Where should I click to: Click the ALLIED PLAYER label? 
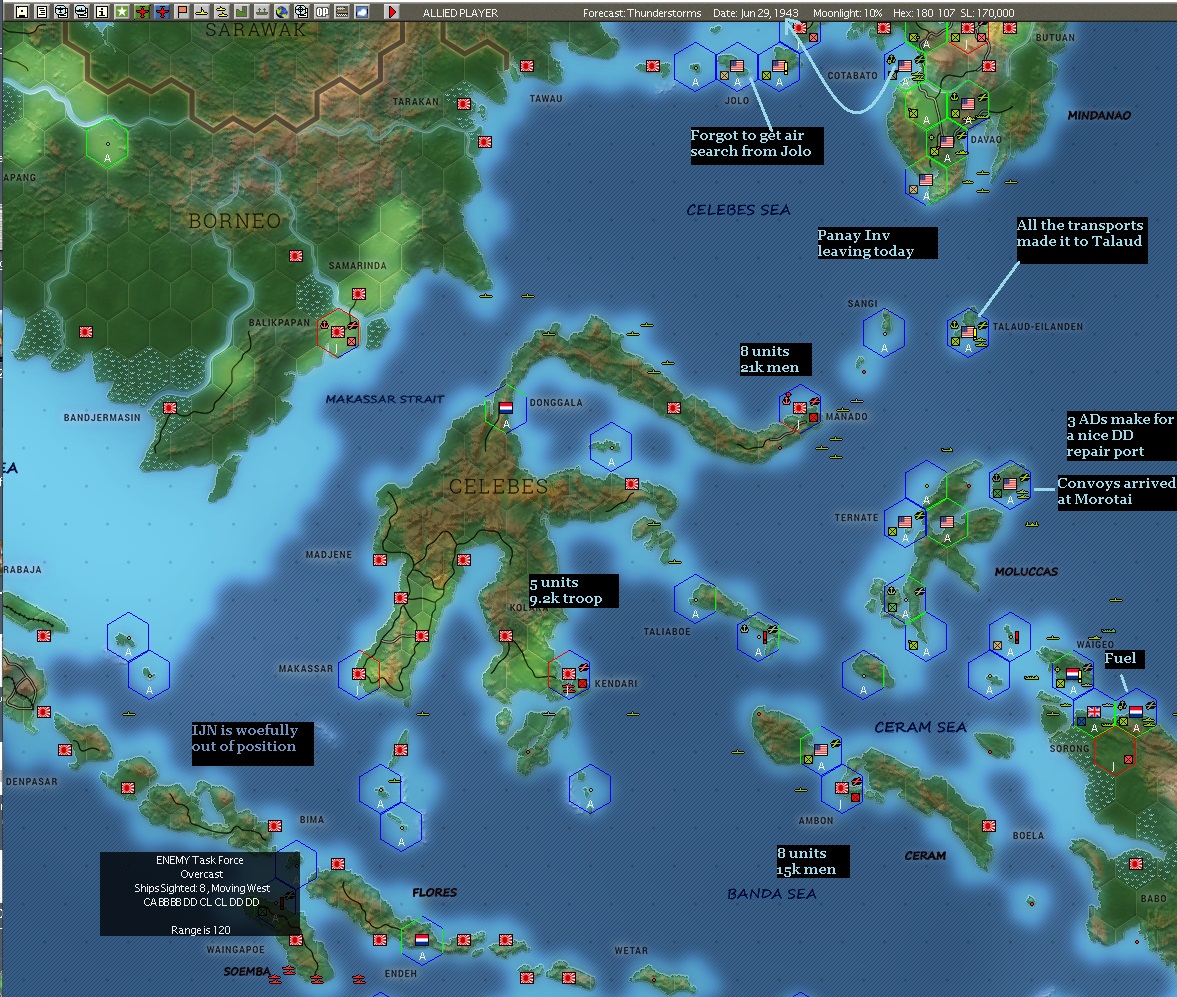(460, 13)
